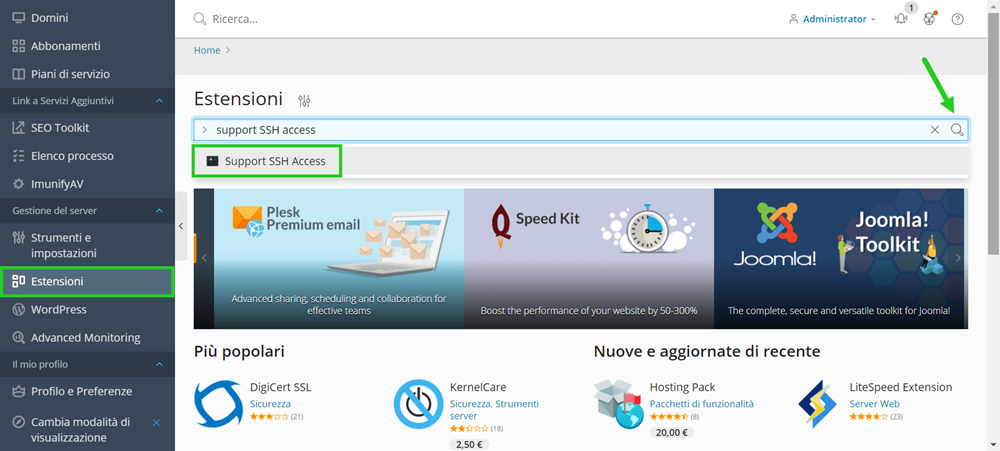The width and height of the screenshot is (1000, 451).
Task: Expand categories chevron in extensions search box
Action: pyautogui.click(x=204, y=129)
